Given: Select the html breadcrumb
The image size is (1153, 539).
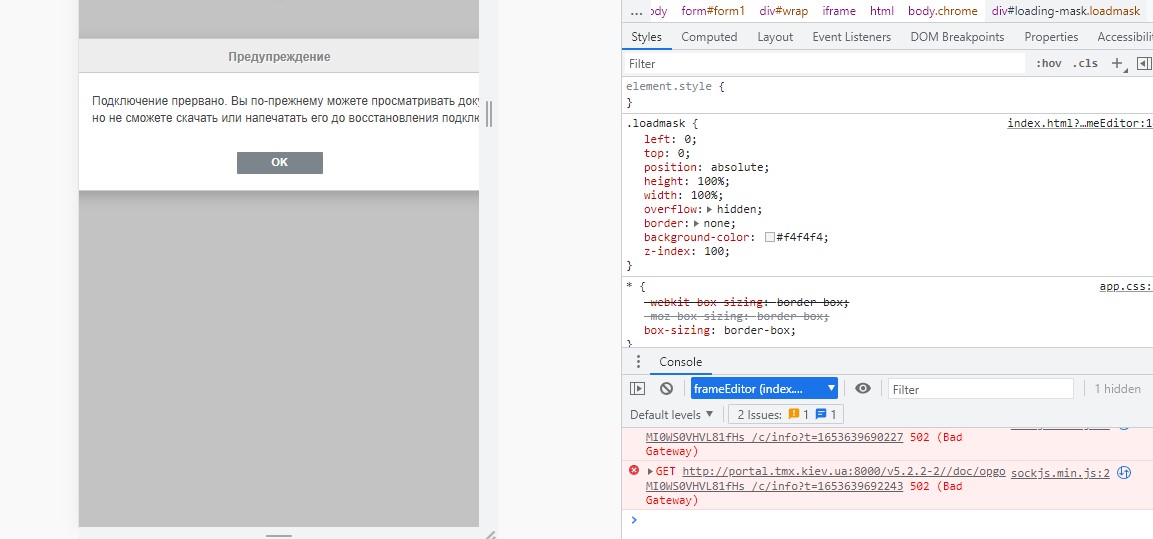Looking at the screenshot, I should 882,11.
